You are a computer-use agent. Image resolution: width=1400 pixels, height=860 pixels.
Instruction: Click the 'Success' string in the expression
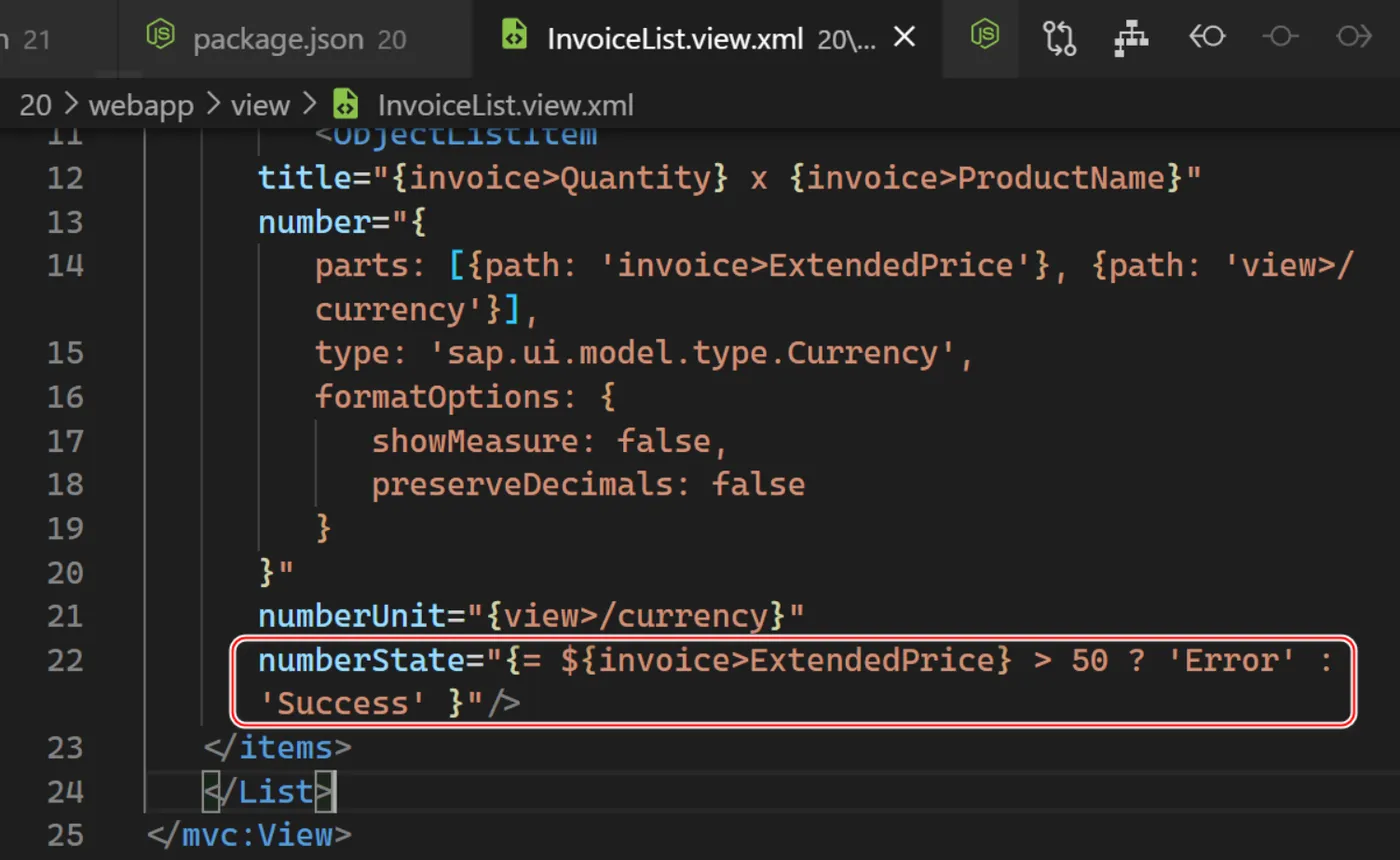pos(344,704)
